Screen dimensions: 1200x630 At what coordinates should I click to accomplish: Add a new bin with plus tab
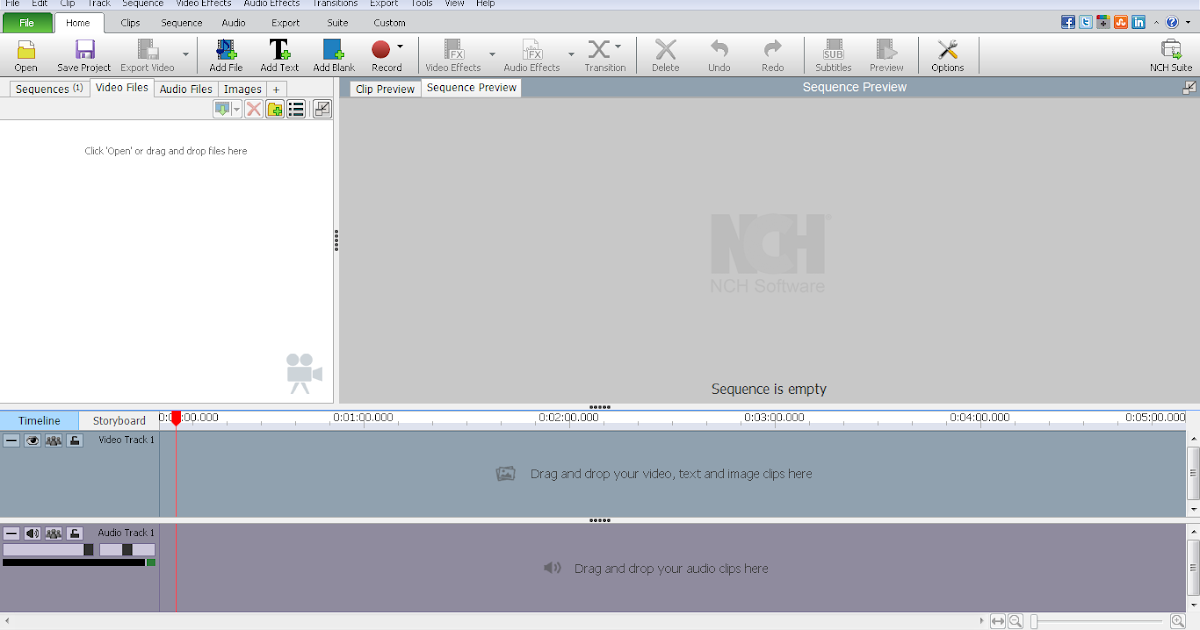(277, 89)
